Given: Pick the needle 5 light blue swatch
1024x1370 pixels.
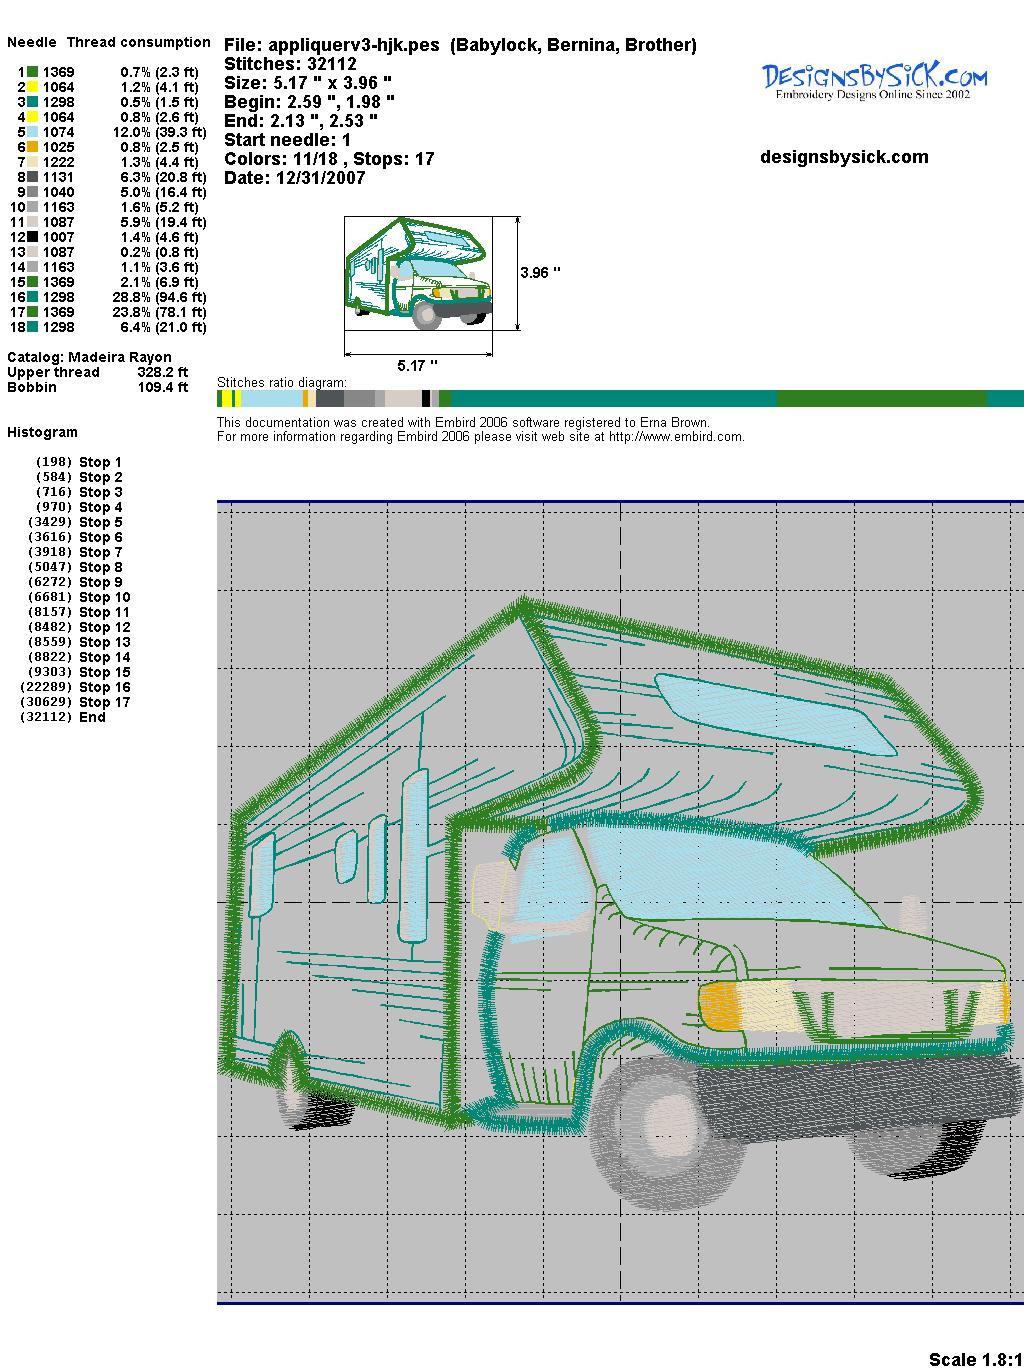Looking at the screenshot, I should coord(32,132).
